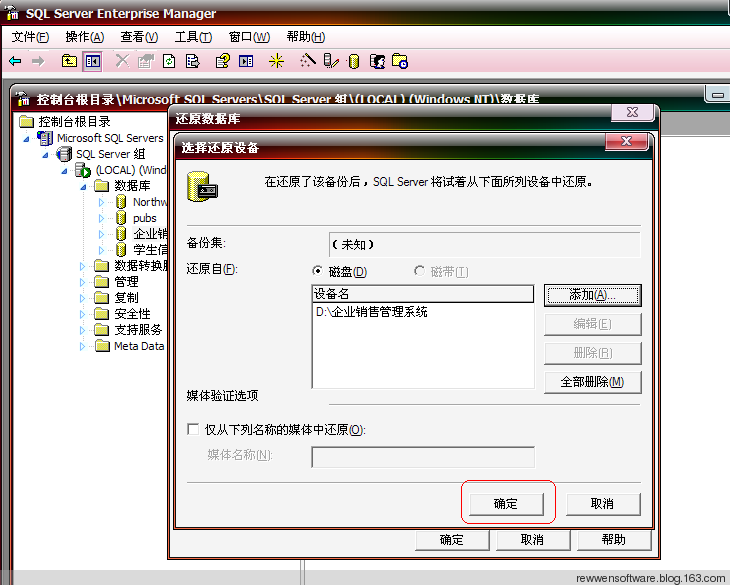The height and width of the screenshot is (585, 730).
Task: Click the (LOCAL) server running icon
Action: point(83,170)
